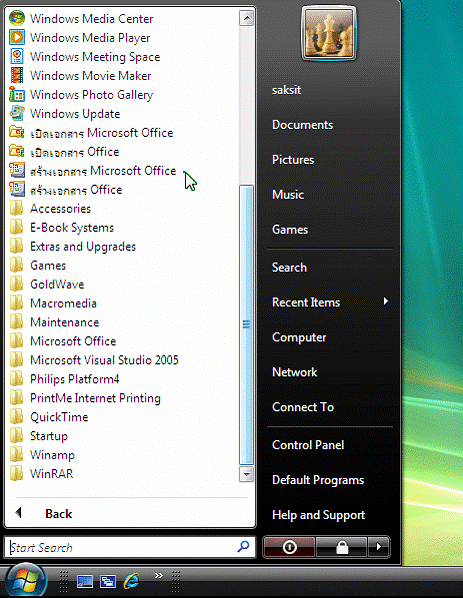Screen dimensions: 463x598
Task: Click the Show Desktop quick launch icon
Action: [85, 582]
